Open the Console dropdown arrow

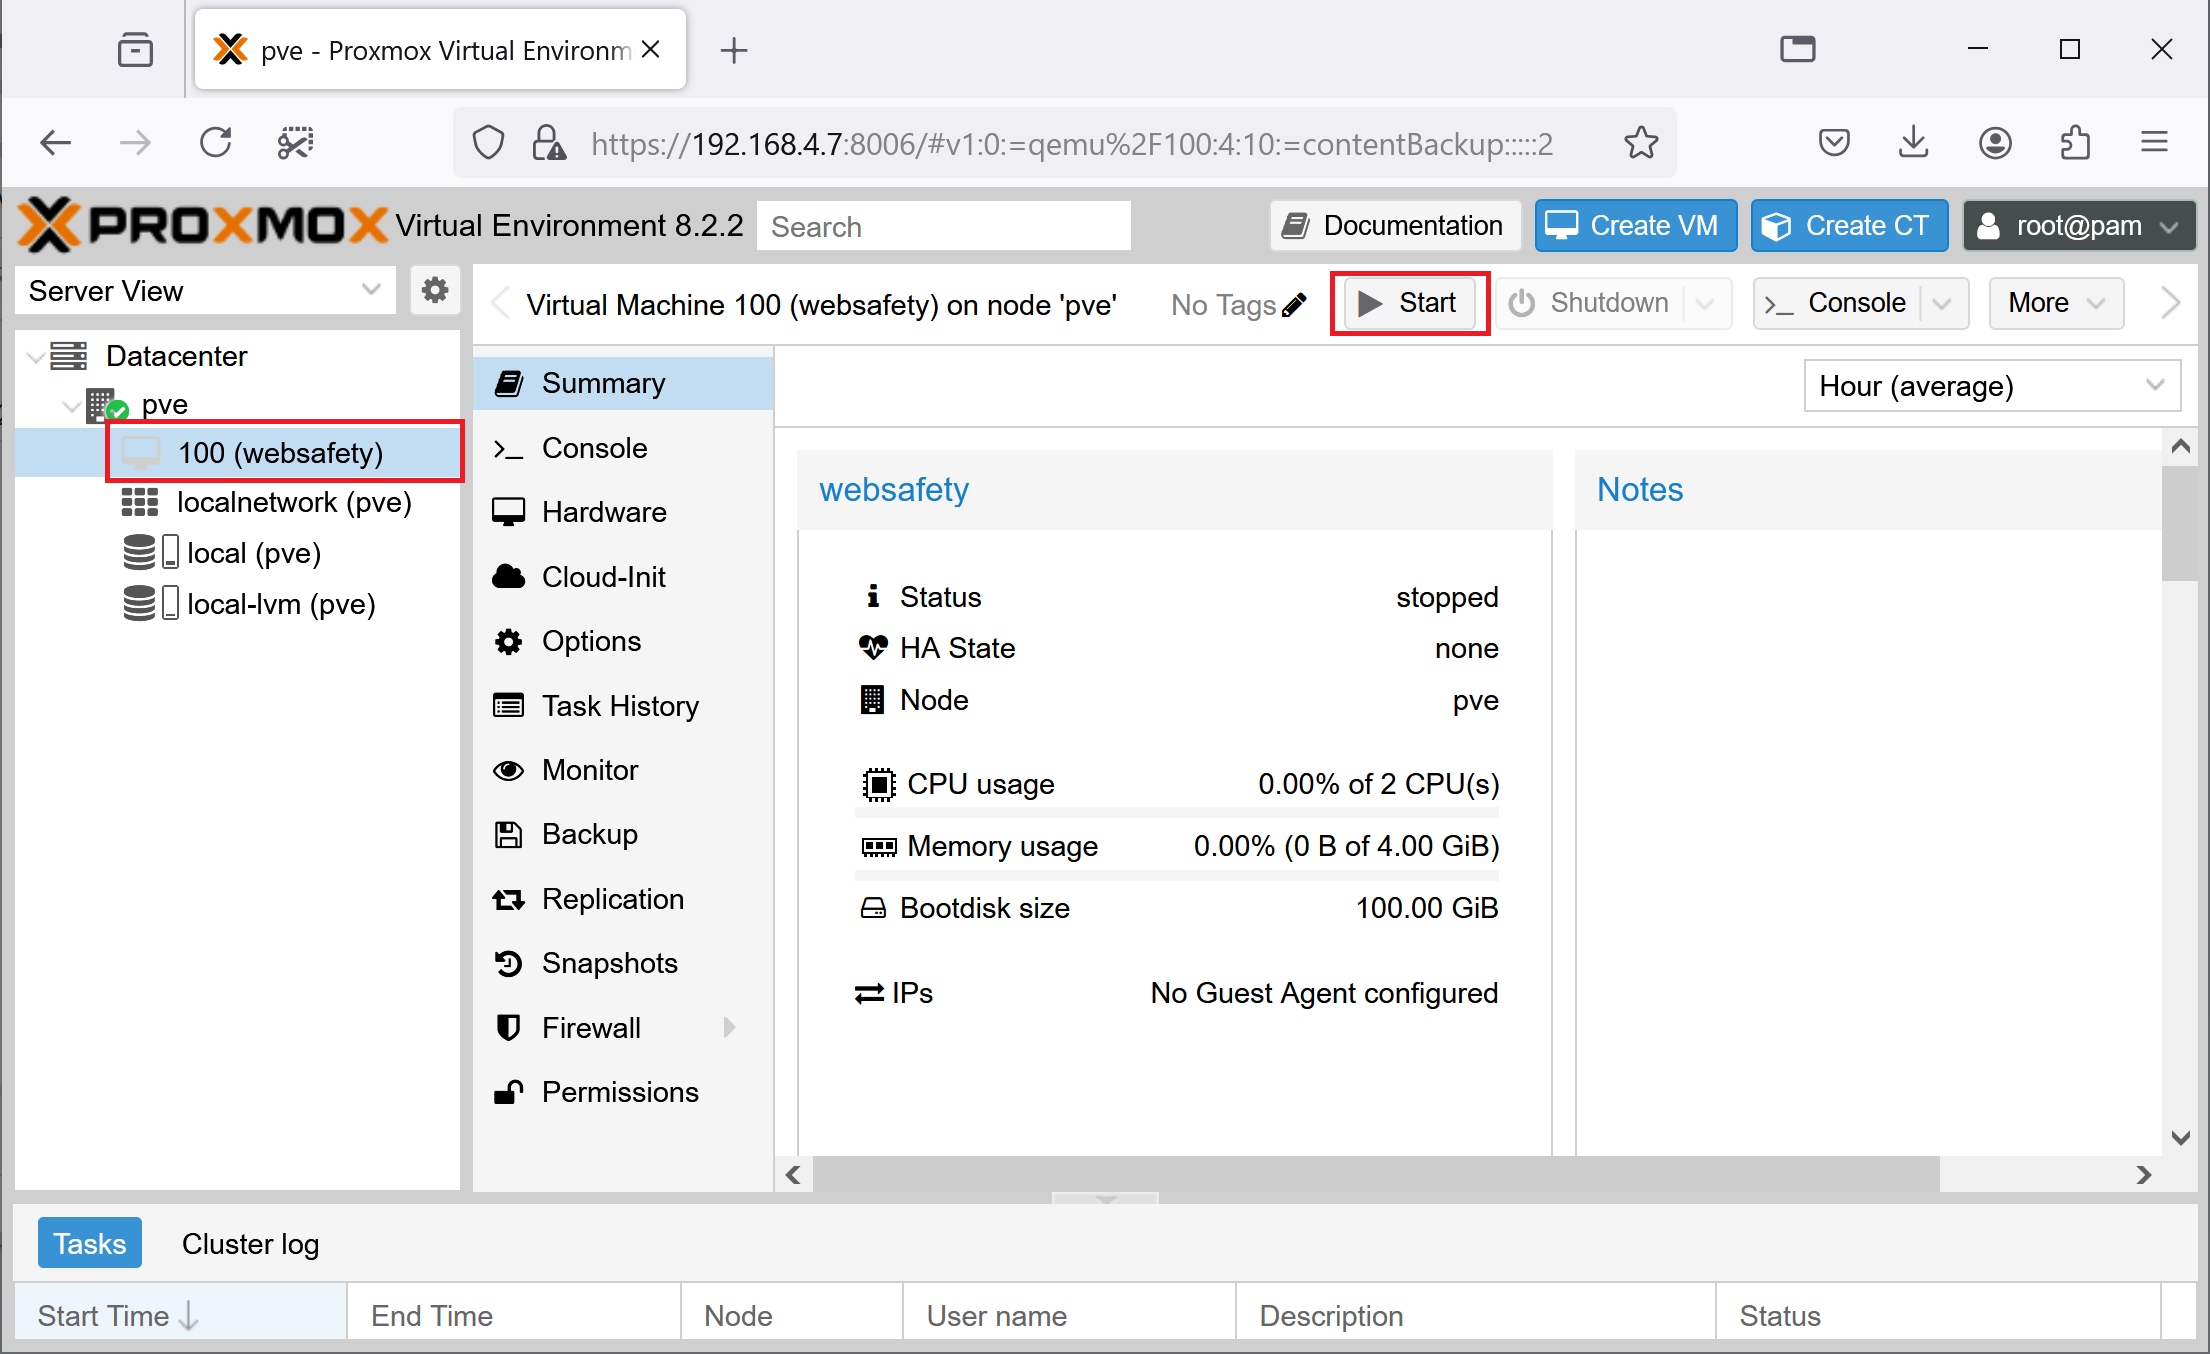pyautogui.click(x=1942, y=304)
